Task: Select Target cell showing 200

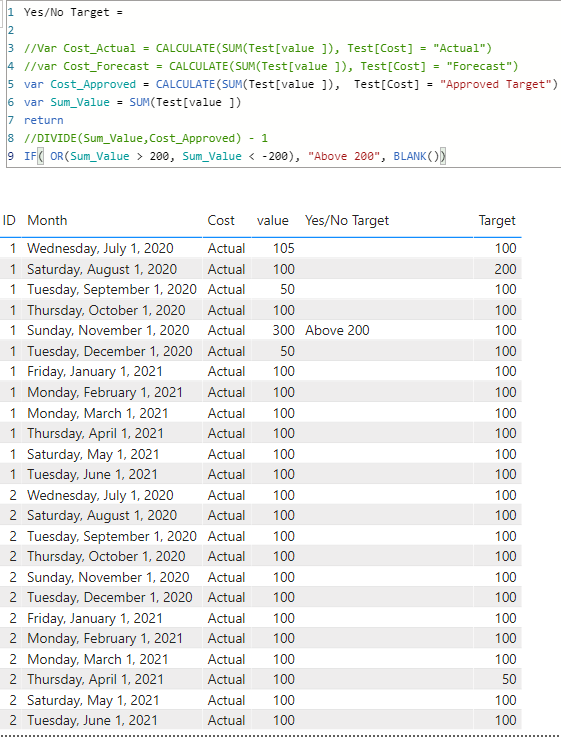Action: point(505,269)
